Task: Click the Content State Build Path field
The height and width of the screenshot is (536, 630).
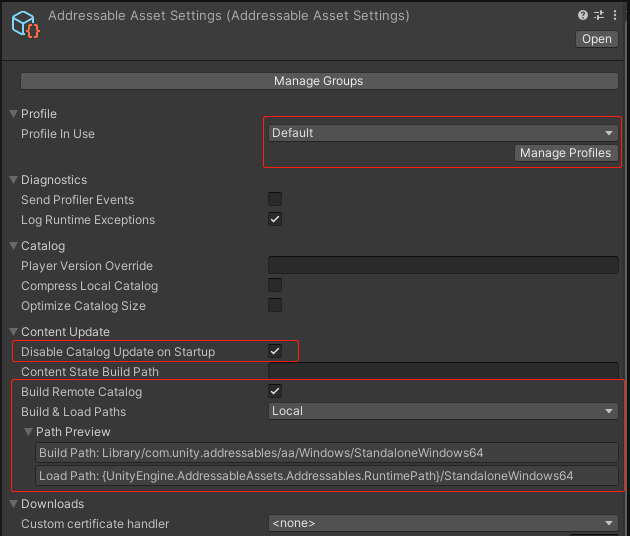Action: pos(443,371)
